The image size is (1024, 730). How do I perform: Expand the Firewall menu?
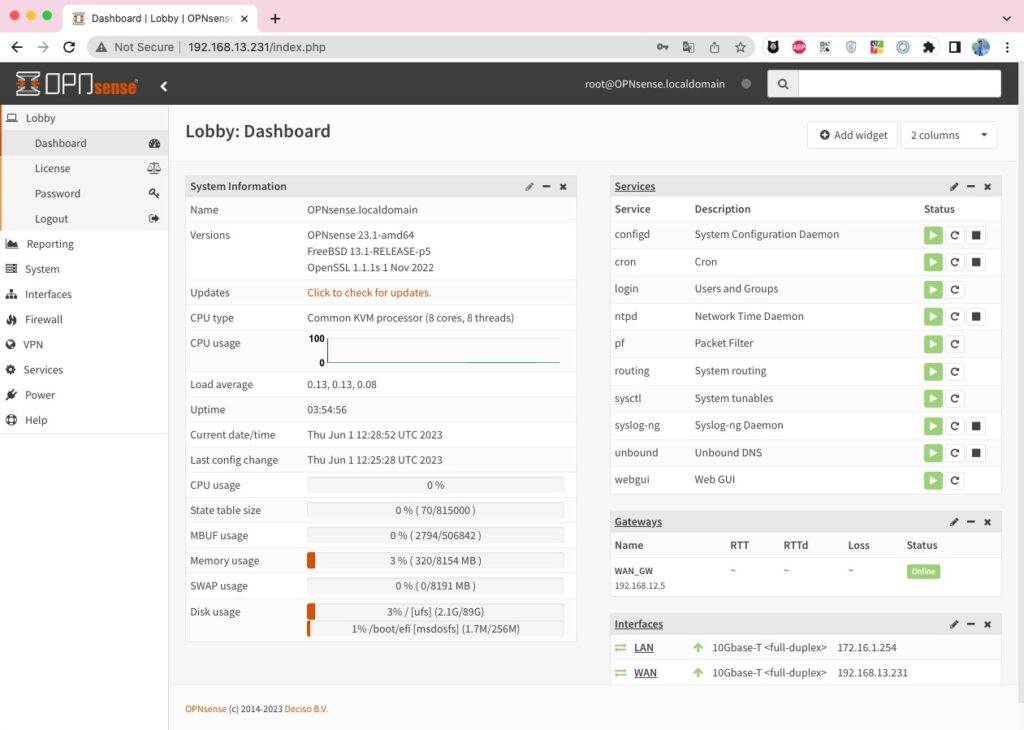coord(84,319)
